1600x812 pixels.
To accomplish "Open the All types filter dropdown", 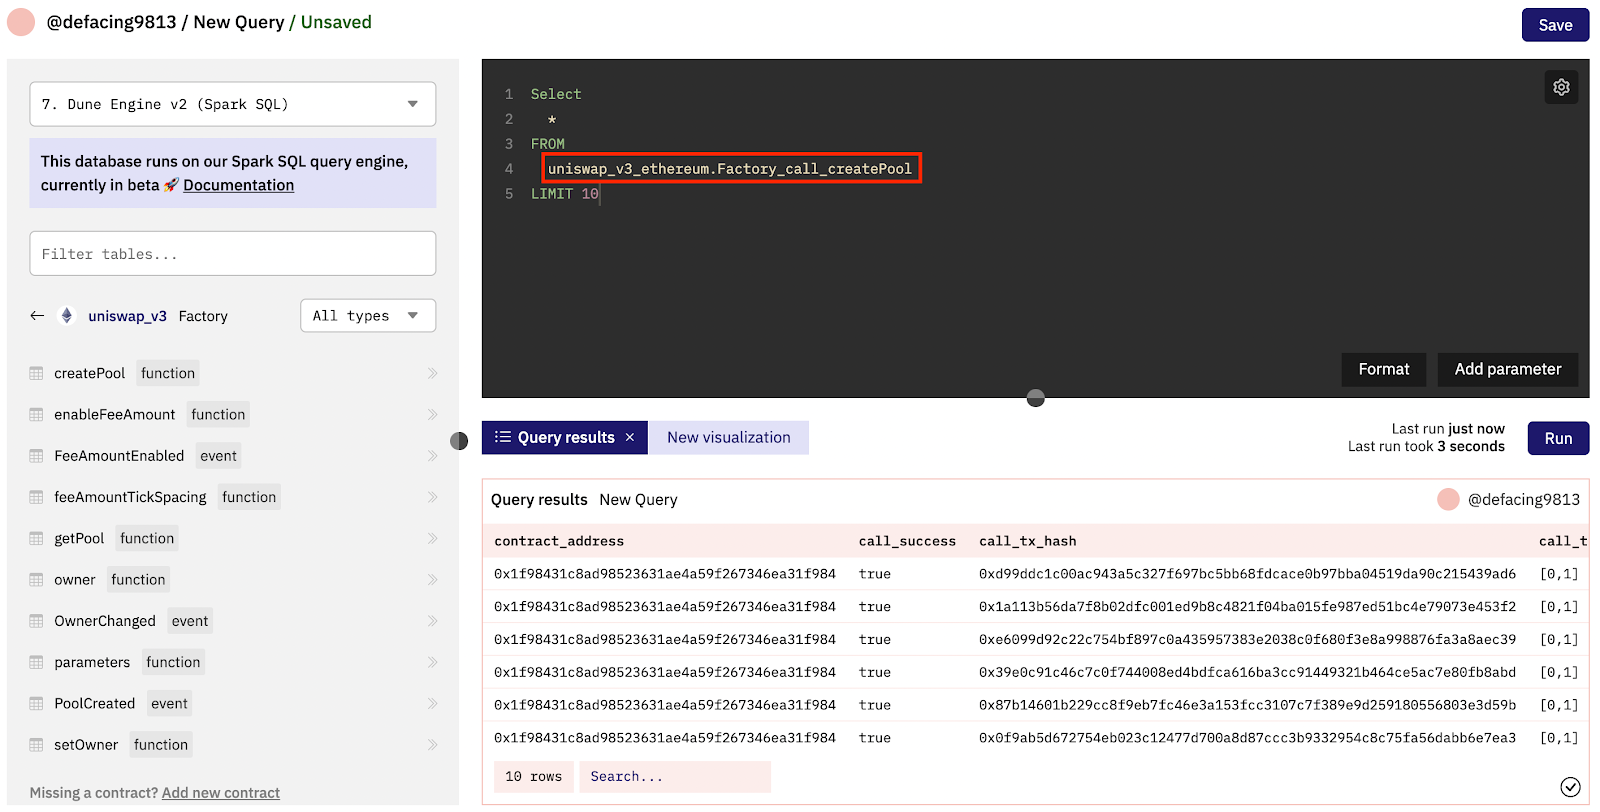I will (367, 316).
